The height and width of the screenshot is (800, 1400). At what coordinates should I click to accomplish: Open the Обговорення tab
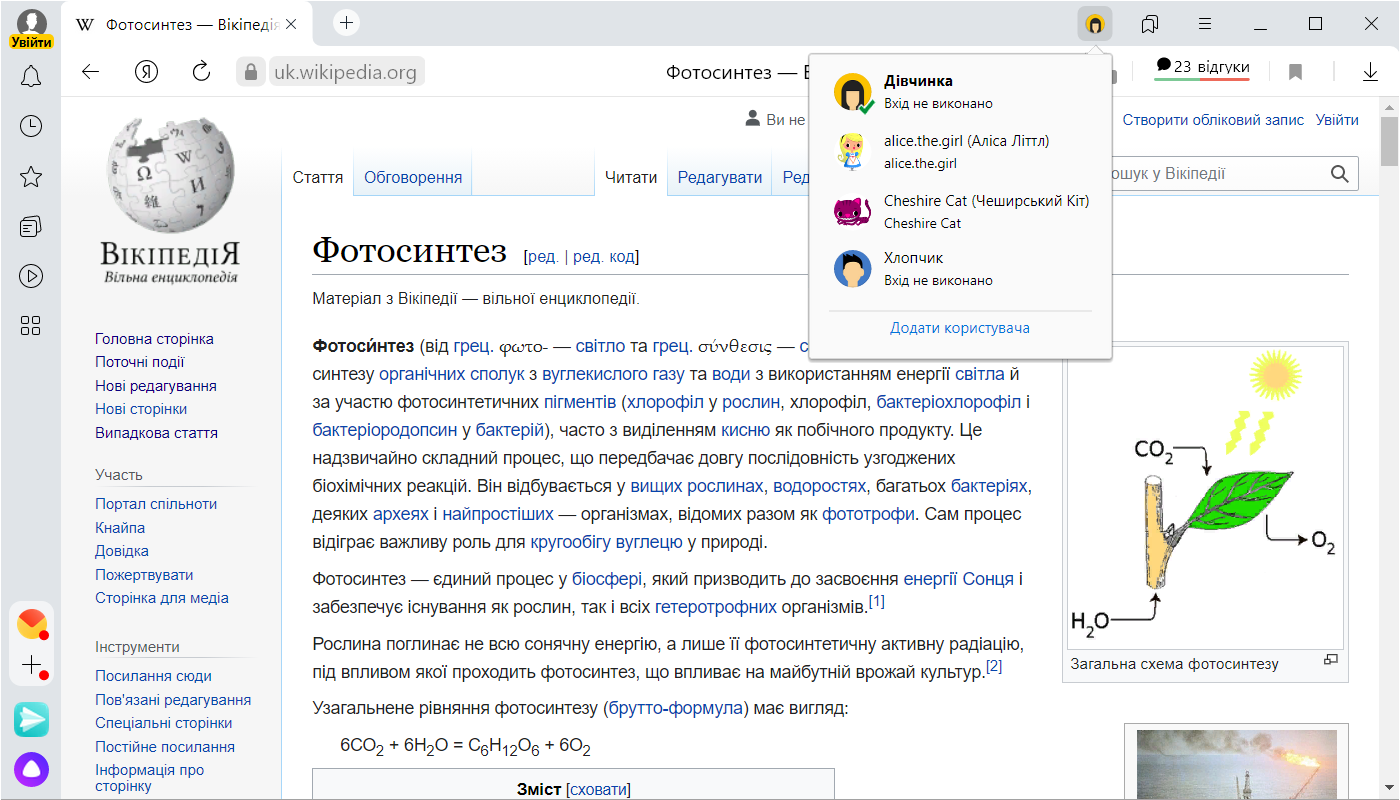click(413, 178)
